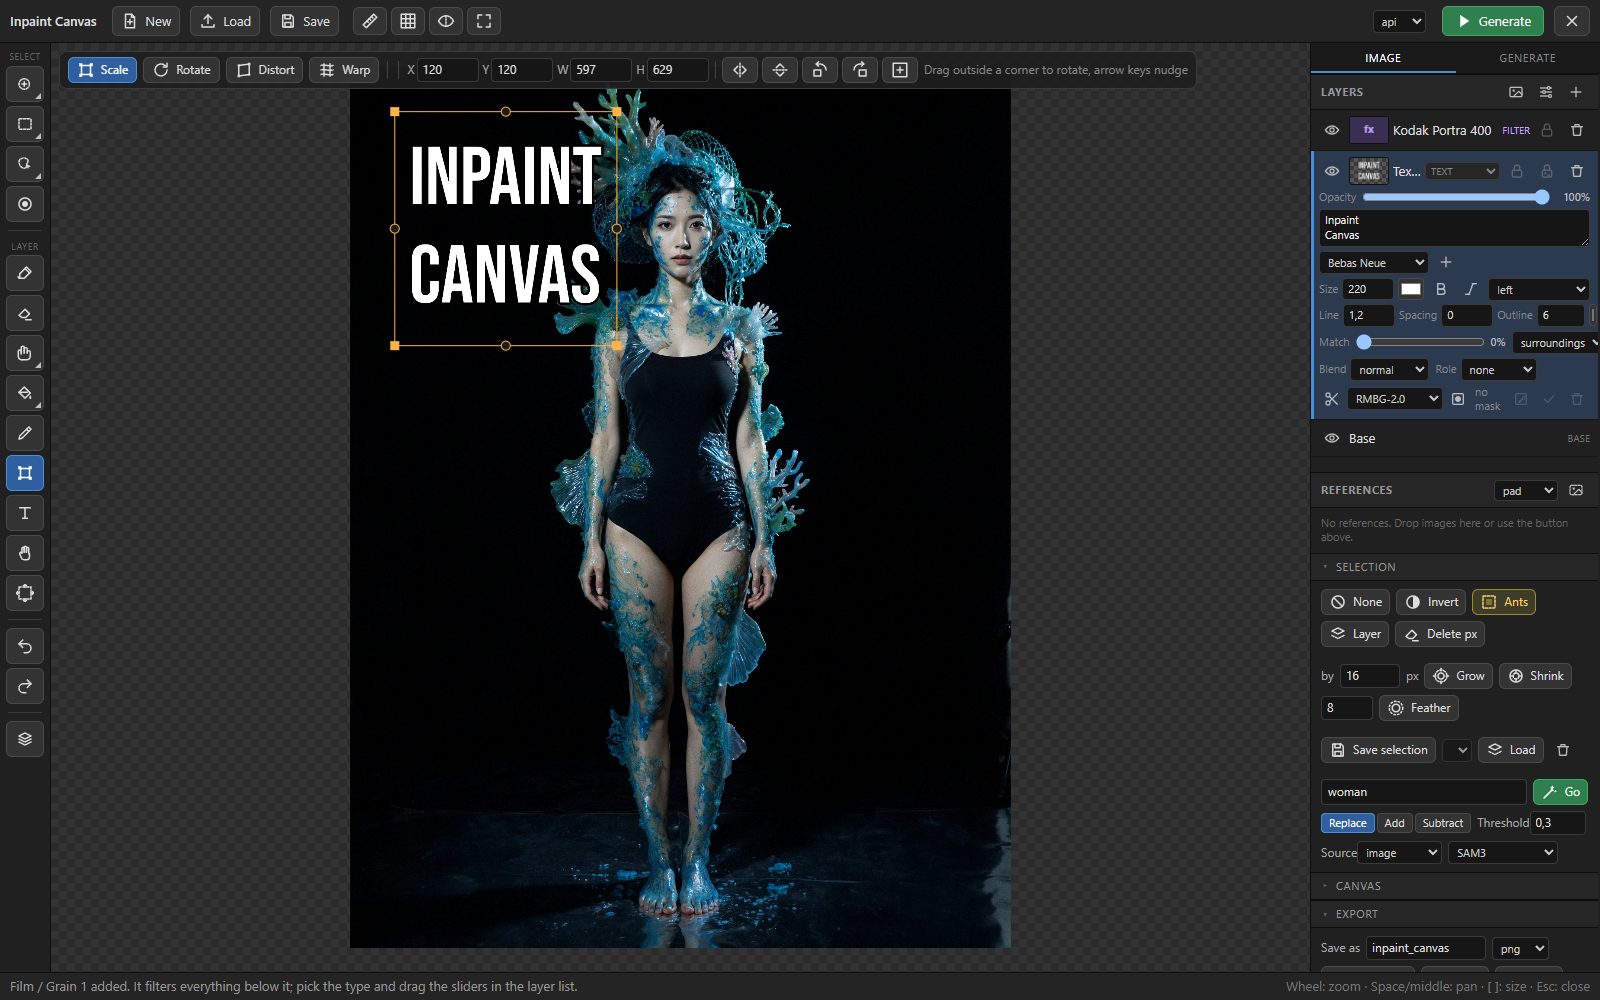Lock the Kodak Portra 400 layer
This screenshot has width=1600, height=1000.
pos(1547,130)
